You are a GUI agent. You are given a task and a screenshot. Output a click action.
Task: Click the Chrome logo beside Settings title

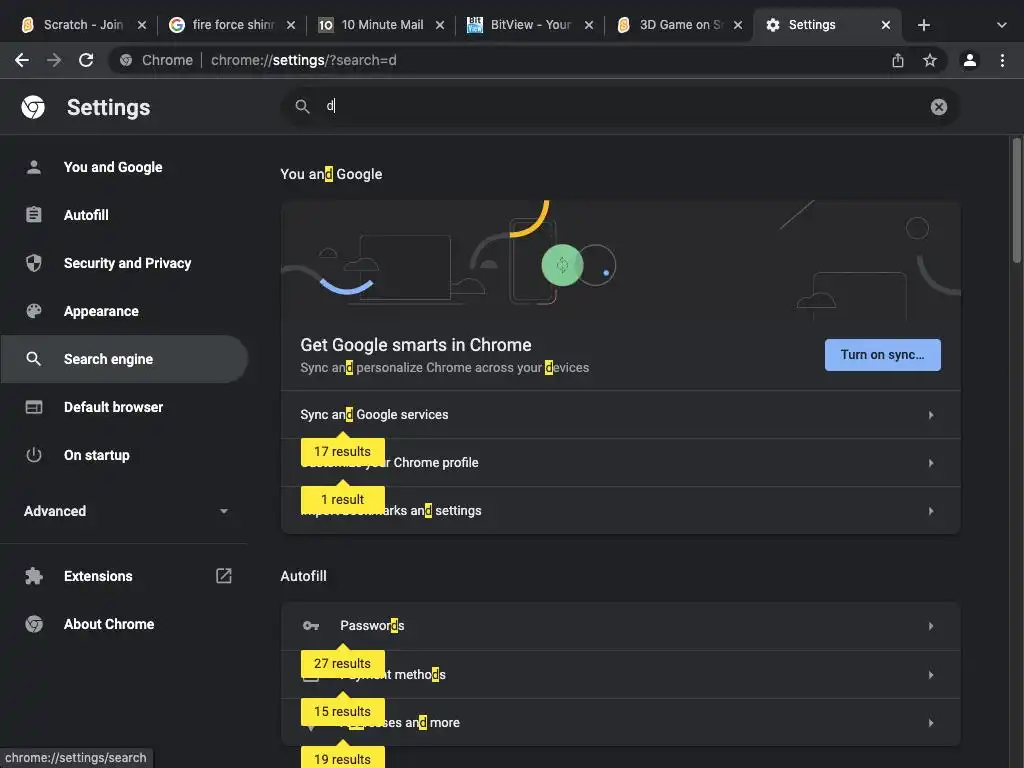point(33,107)
